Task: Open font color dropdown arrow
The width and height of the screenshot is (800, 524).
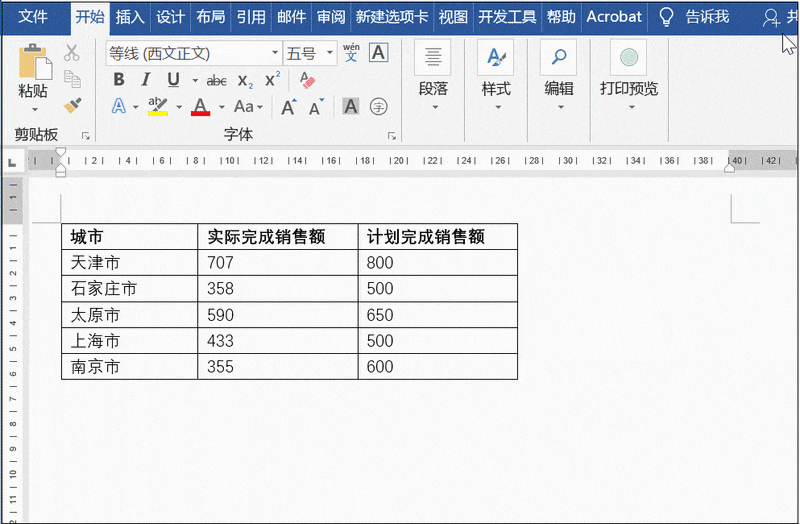Action: pyautogui.click(x=222, y=107)
